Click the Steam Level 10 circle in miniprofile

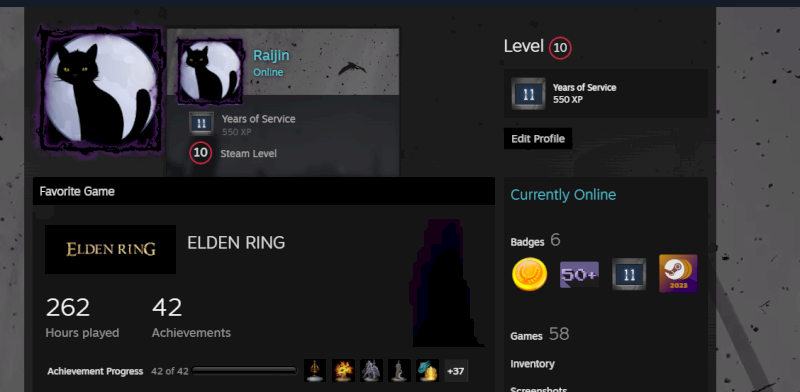tap(201, 153)
